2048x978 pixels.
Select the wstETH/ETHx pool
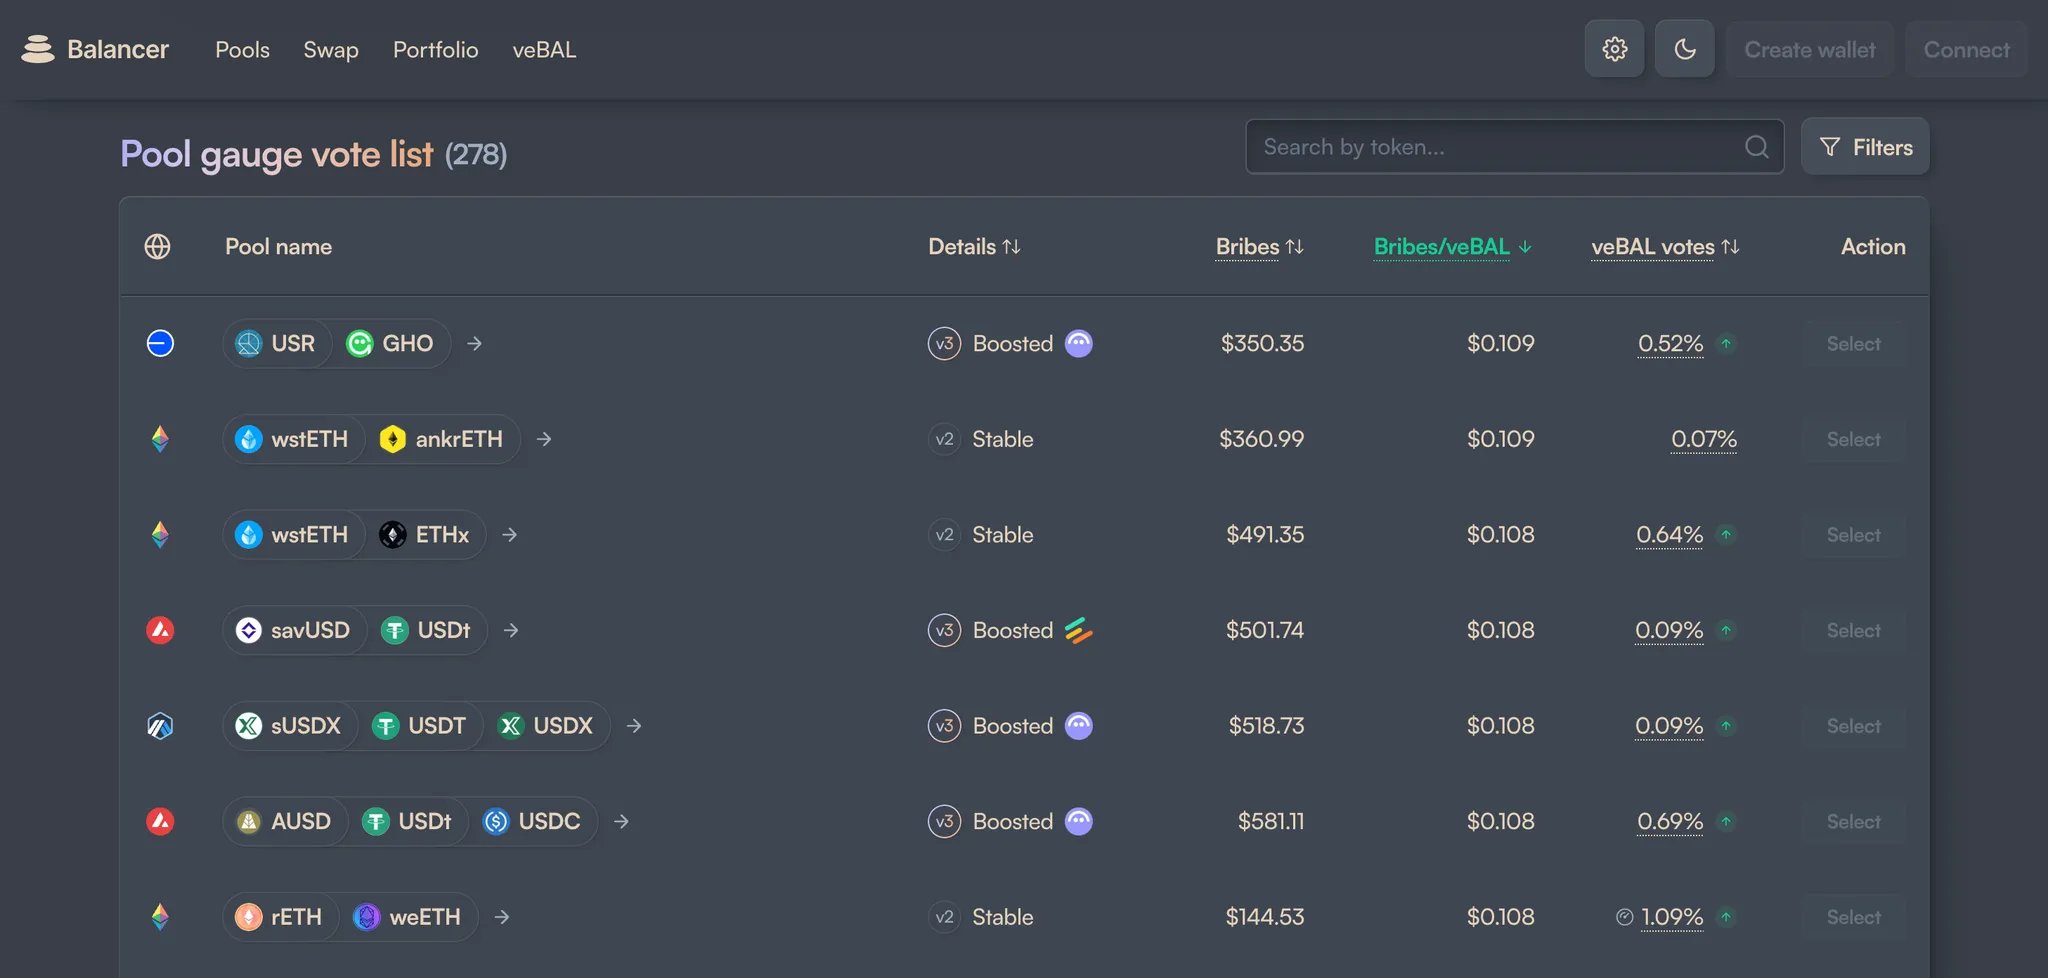pos(1854,535)
